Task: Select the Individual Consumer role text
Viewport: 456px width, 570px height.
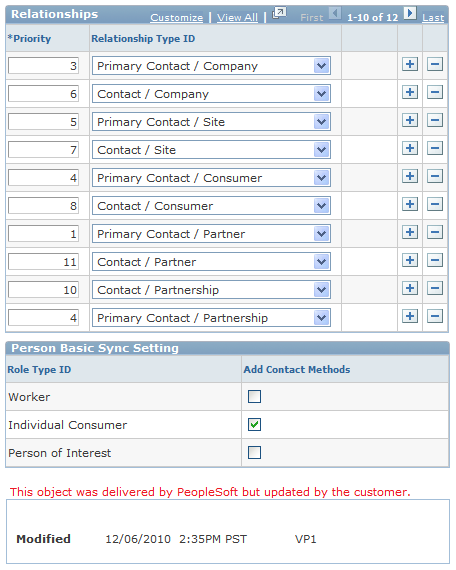Action: click(x=68, y=425)
